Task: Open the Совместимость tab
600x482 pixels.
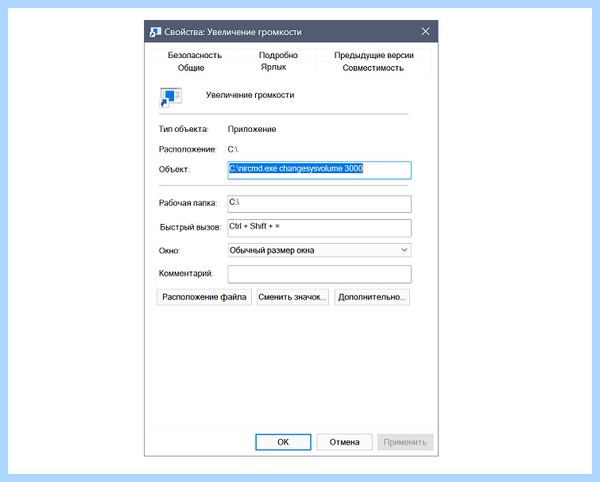Action: coord(373,68)
